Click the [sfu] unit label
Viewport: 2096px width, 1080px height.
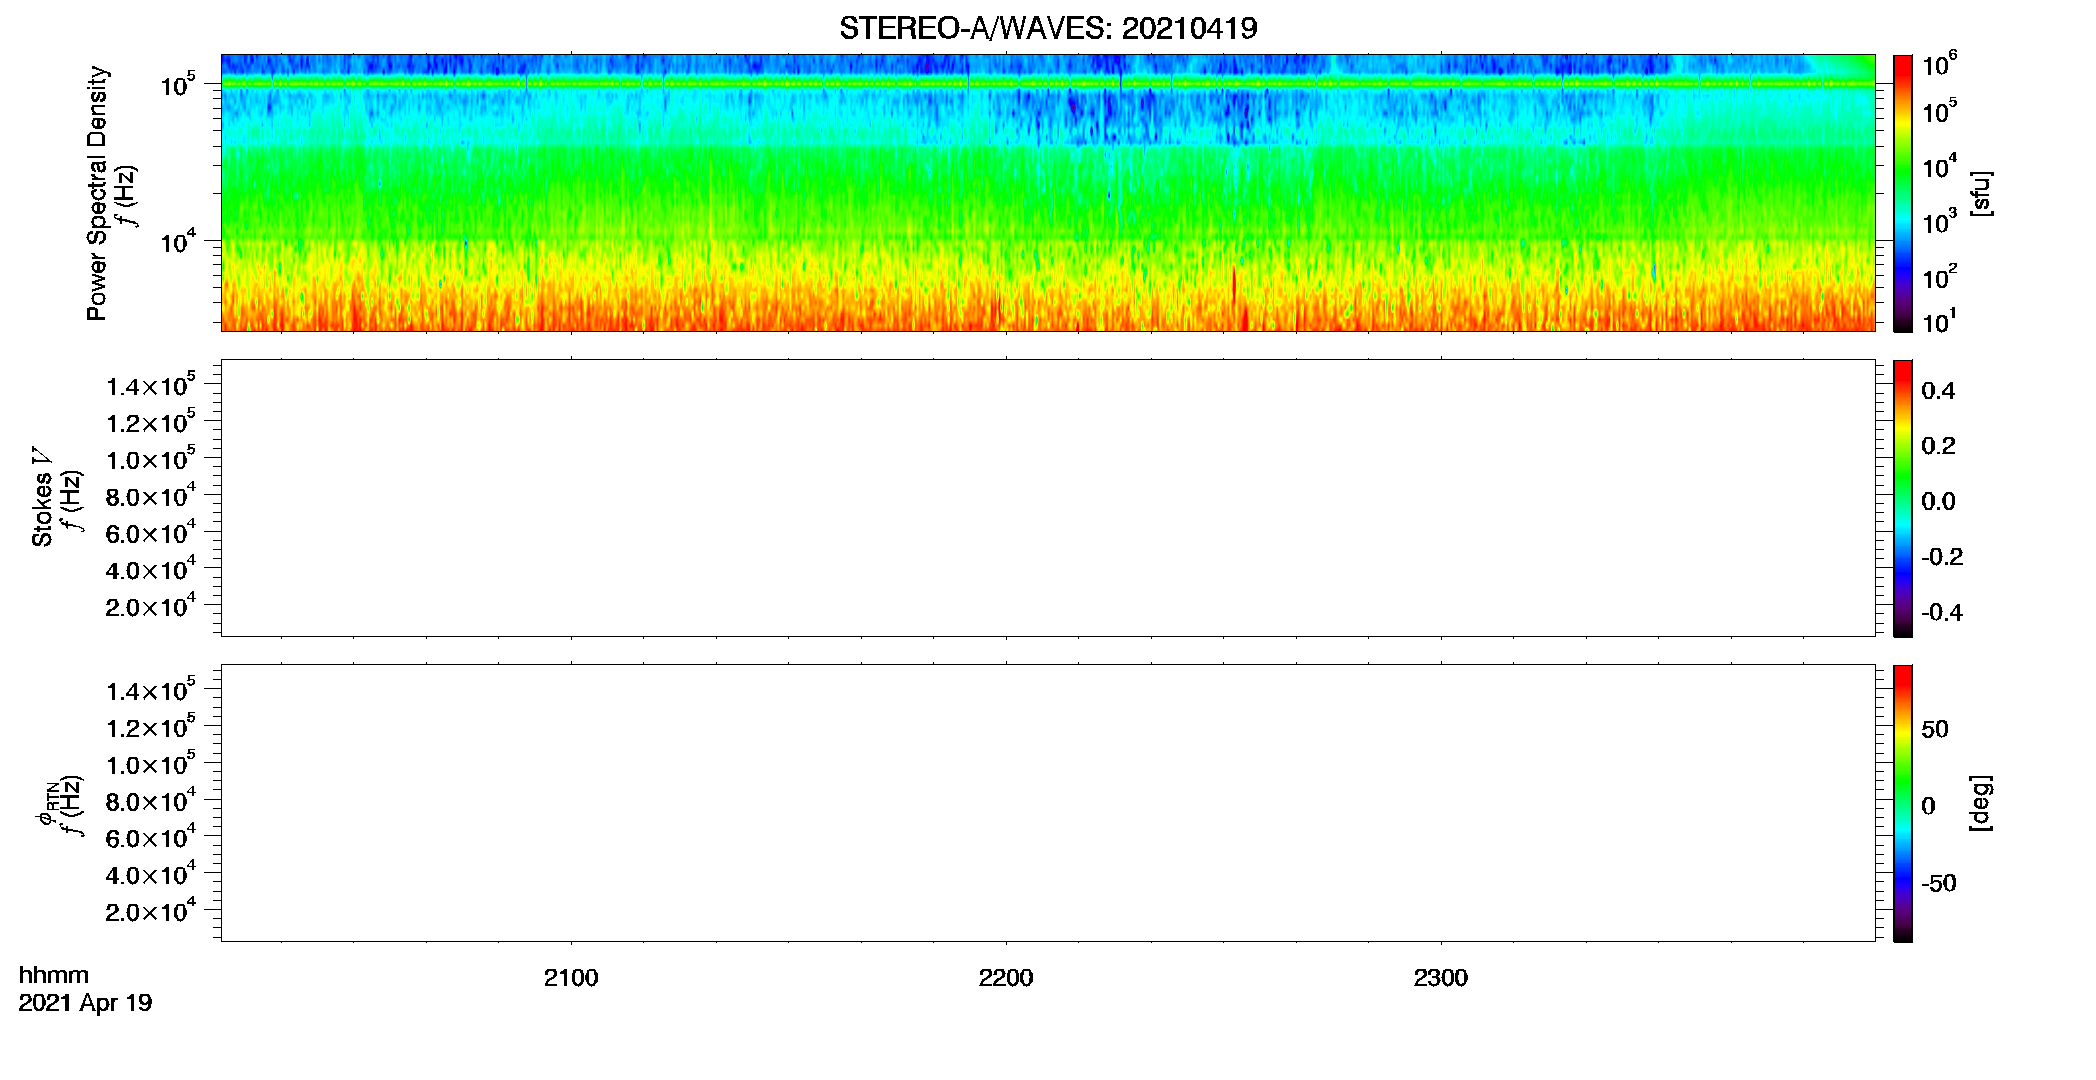coord(1981,193)
